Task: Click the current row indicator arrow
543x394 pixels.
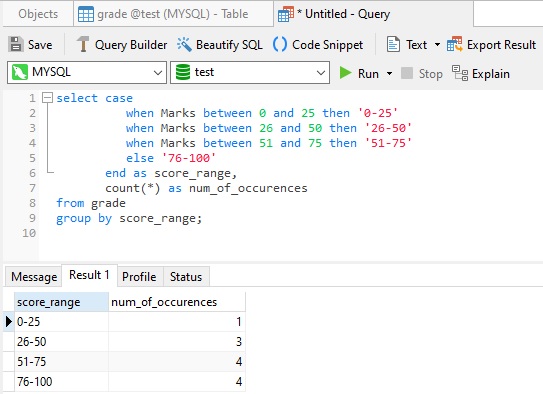Action: (9, 322)
